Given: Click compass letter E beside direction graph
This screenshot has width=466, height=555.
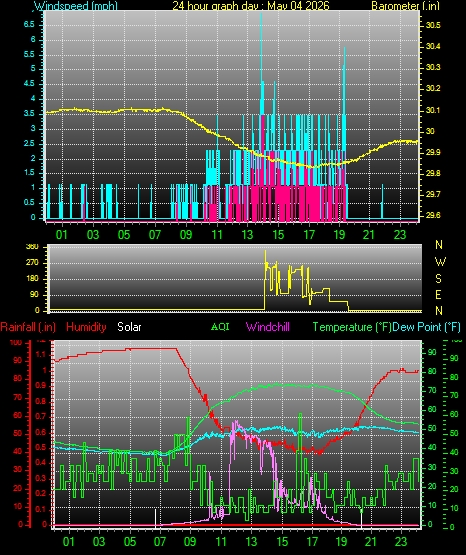Looking at the screenshot, I should [438, 294].
